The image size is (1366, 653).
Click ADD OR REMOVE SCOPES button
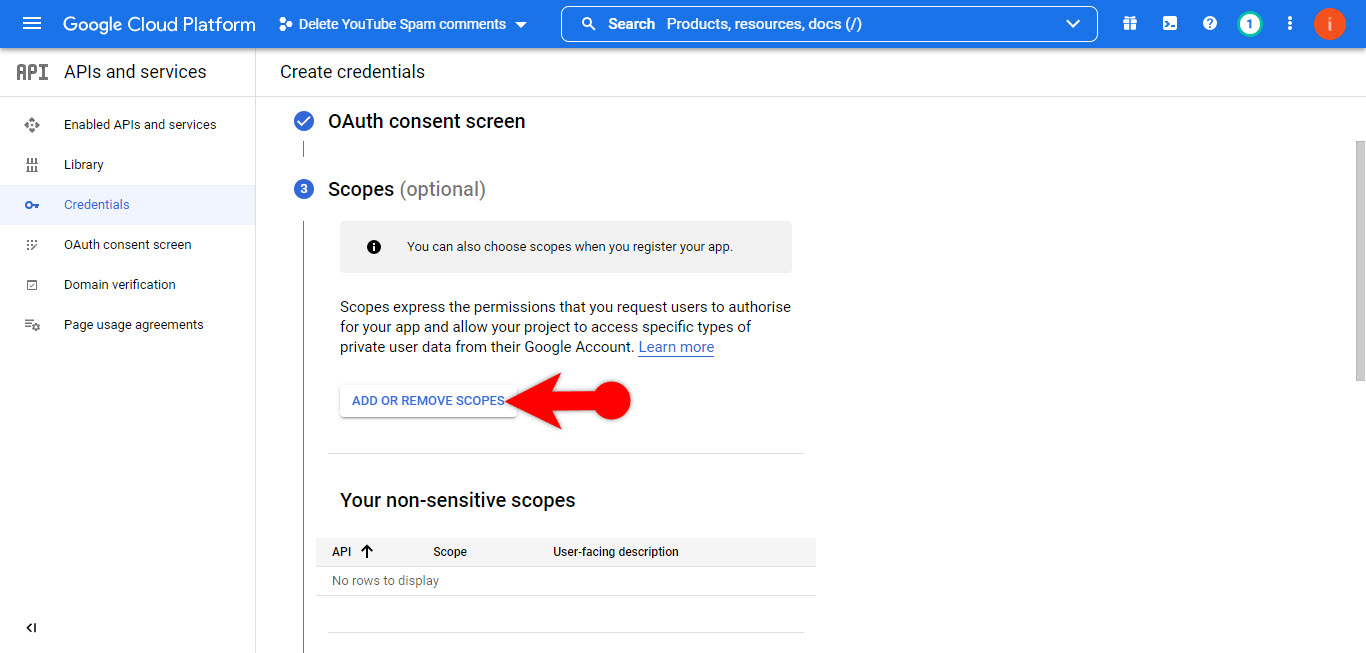(428, 401)
